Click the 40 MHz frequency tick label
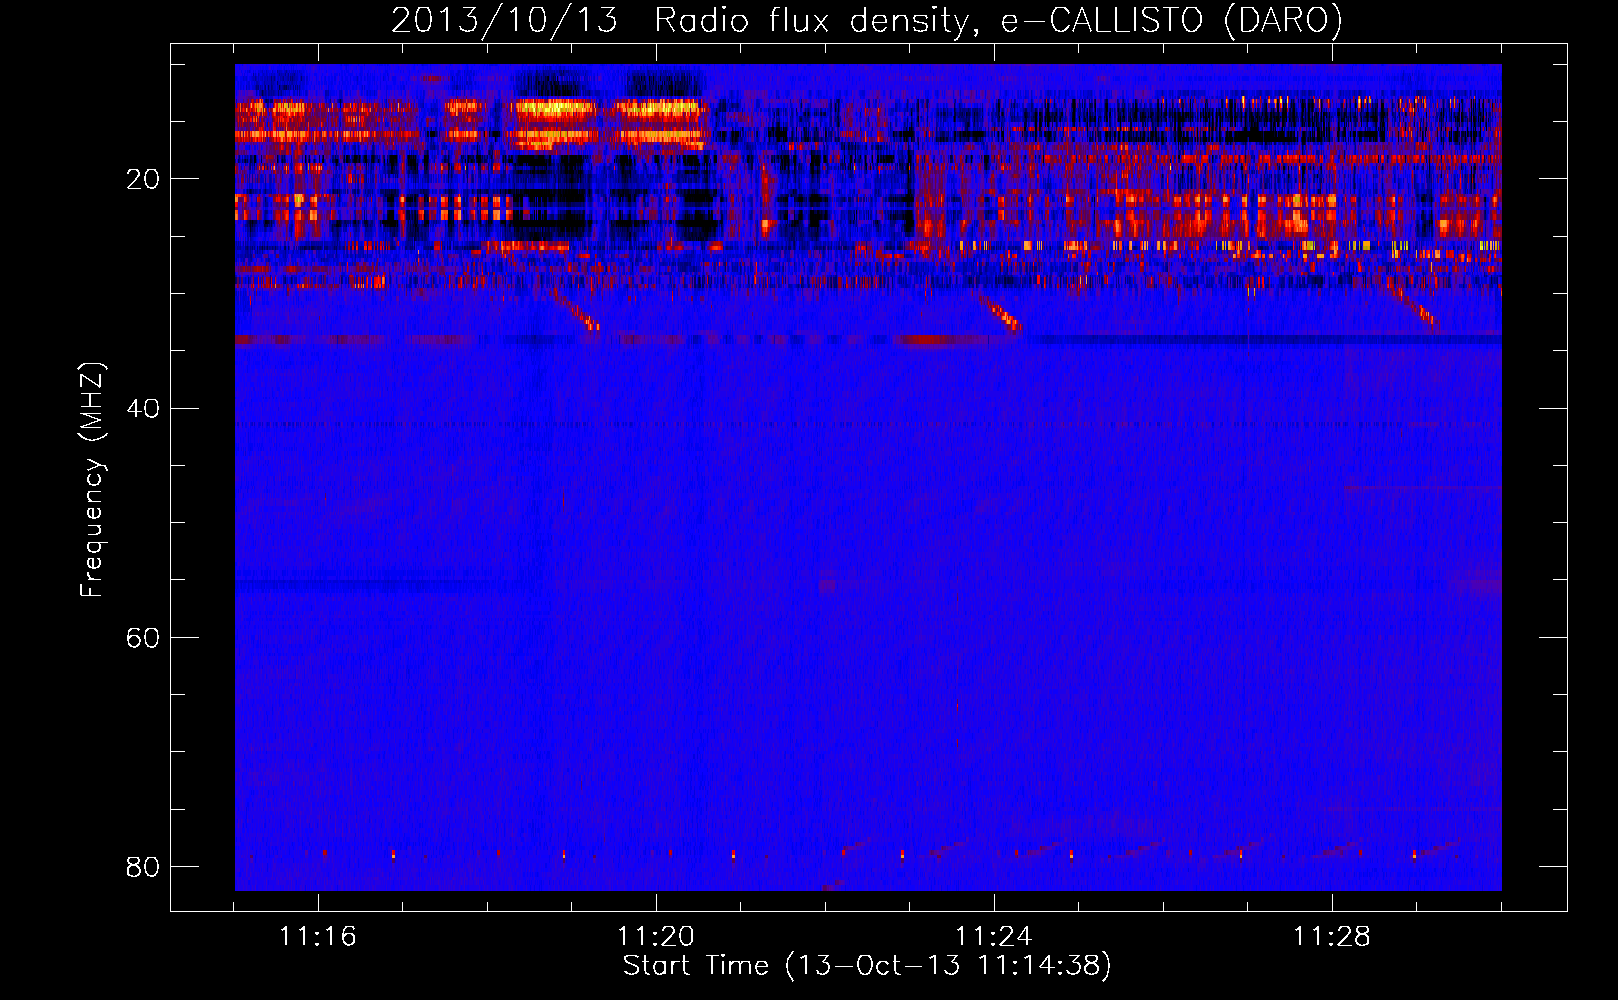The image size is (1618, 1000). point(143,408)
